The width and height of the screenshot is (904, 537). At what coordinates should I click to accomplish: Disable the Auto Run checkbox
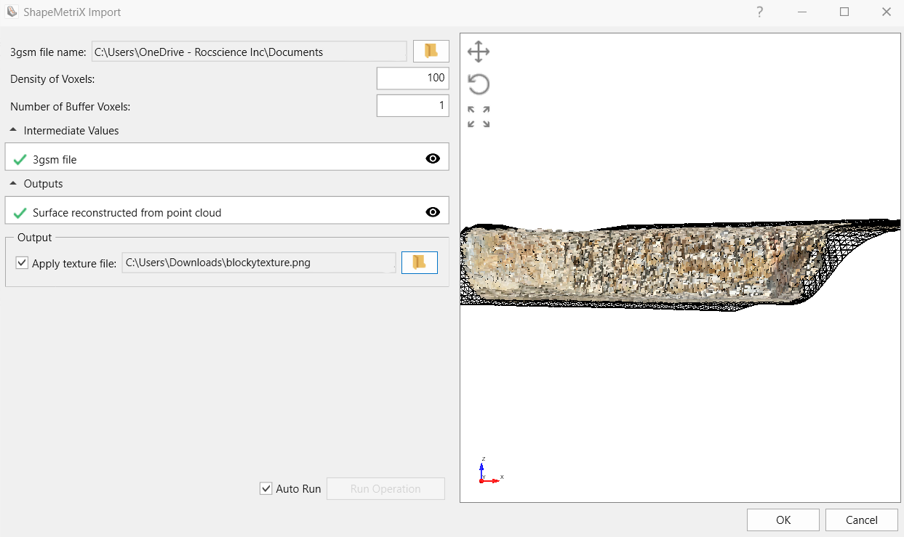[x=266, y=489]
